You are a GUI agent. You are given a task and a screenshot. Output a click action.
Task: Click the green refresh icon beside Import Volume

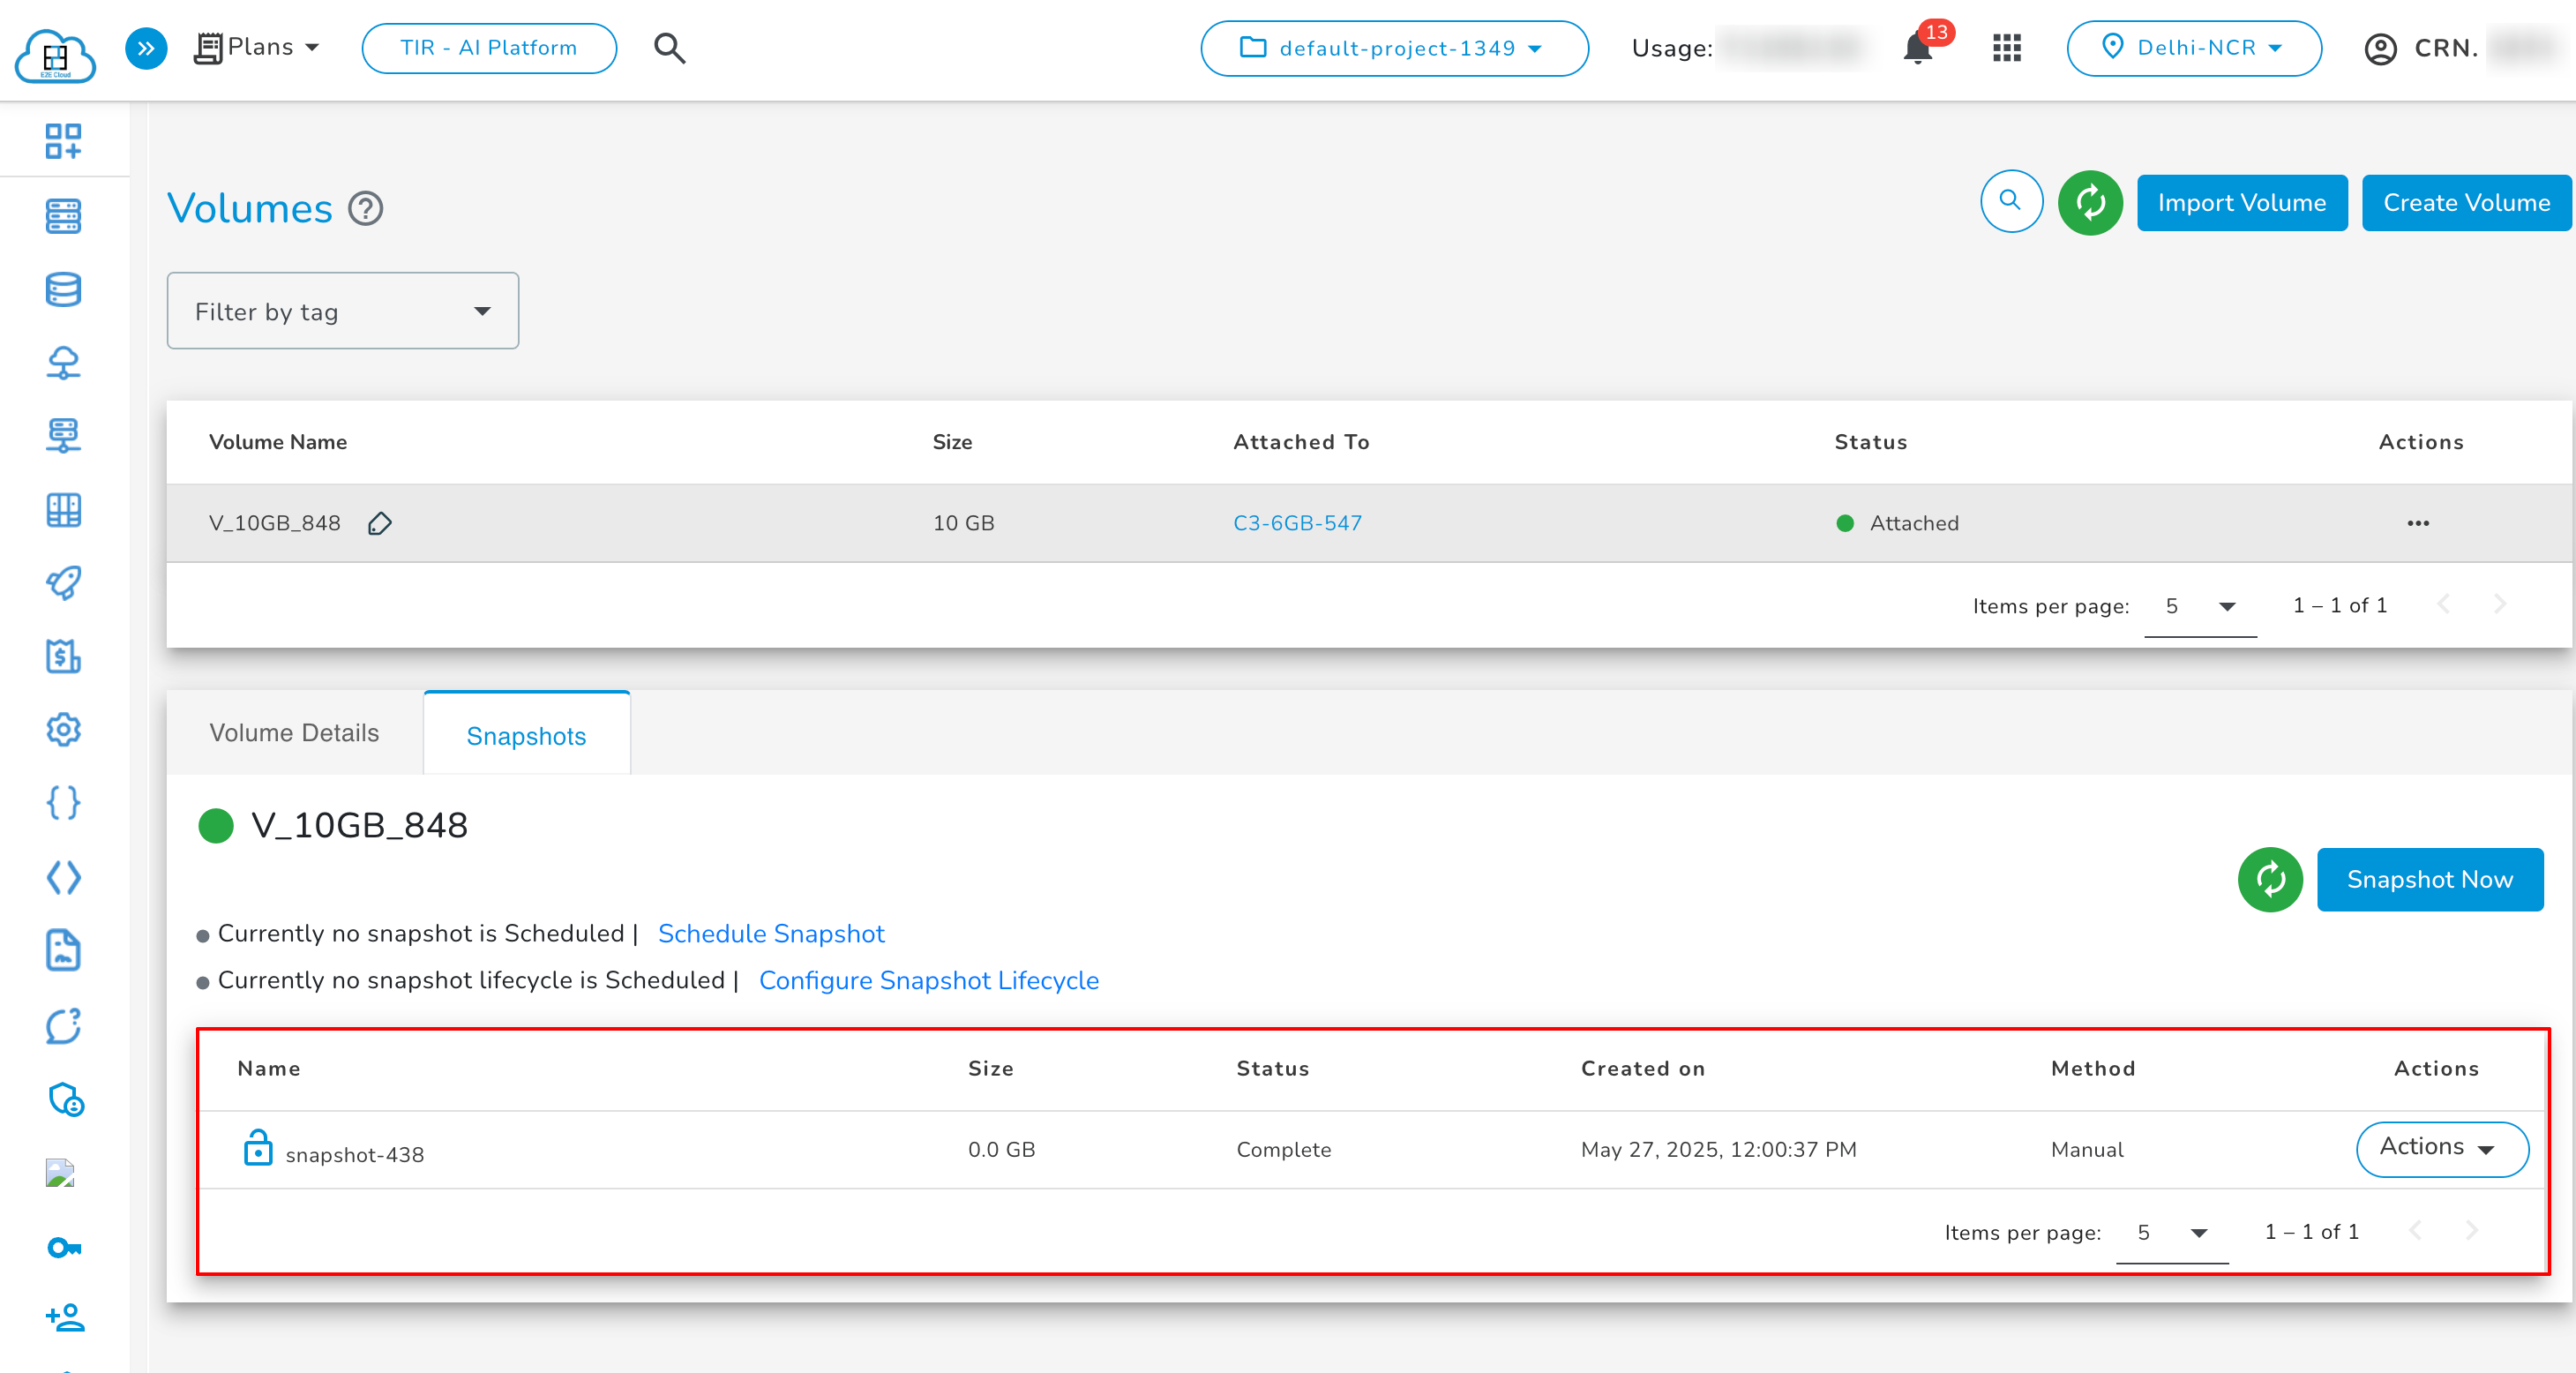pos(2089,203)
